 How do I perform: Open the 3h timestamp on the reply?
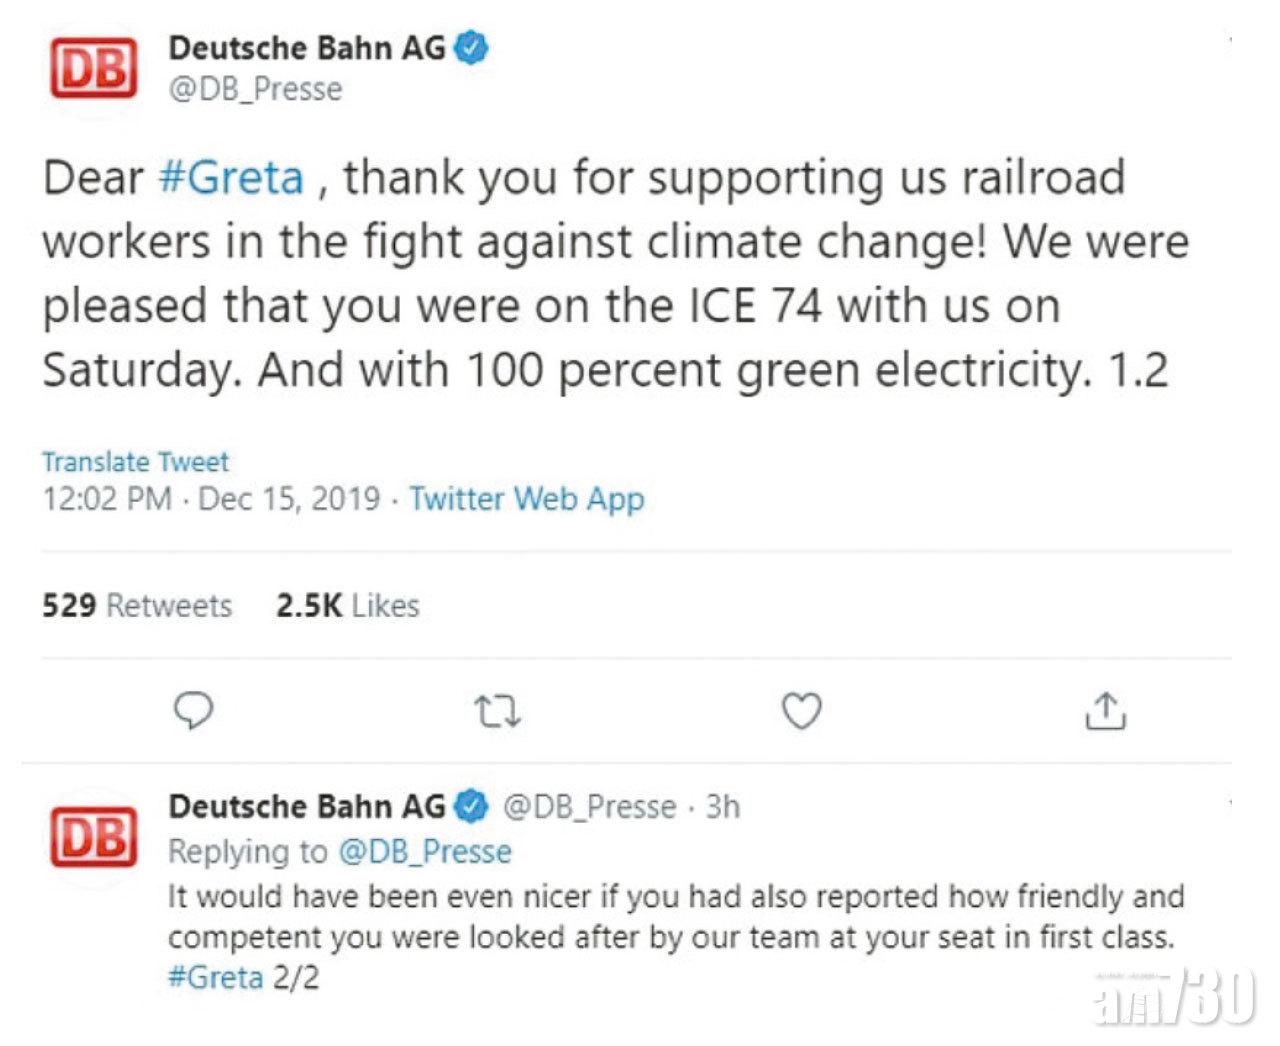pyautogui.click(x=723, y=806)
